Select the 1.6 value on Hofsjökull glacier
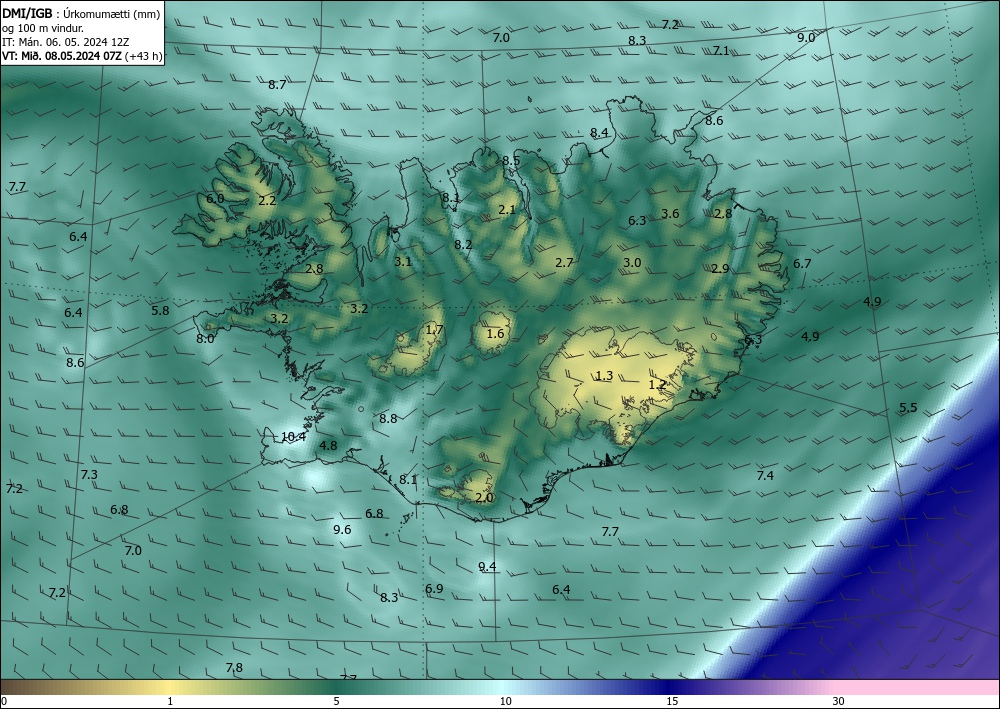The width and height of the screenshot is (1000, 709). tap(495, 333)
